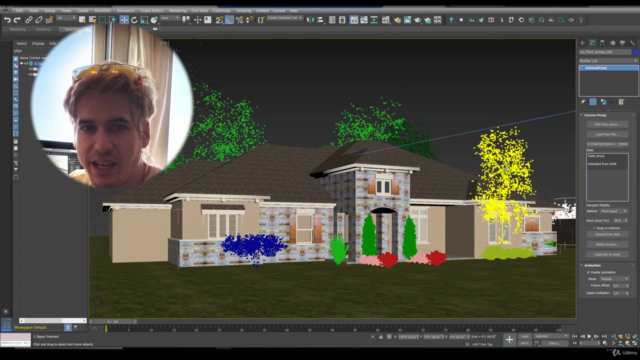Screen dimensions: 640x360
Task: Click the Redo arrow icon
Action: (x=17, y=20)
